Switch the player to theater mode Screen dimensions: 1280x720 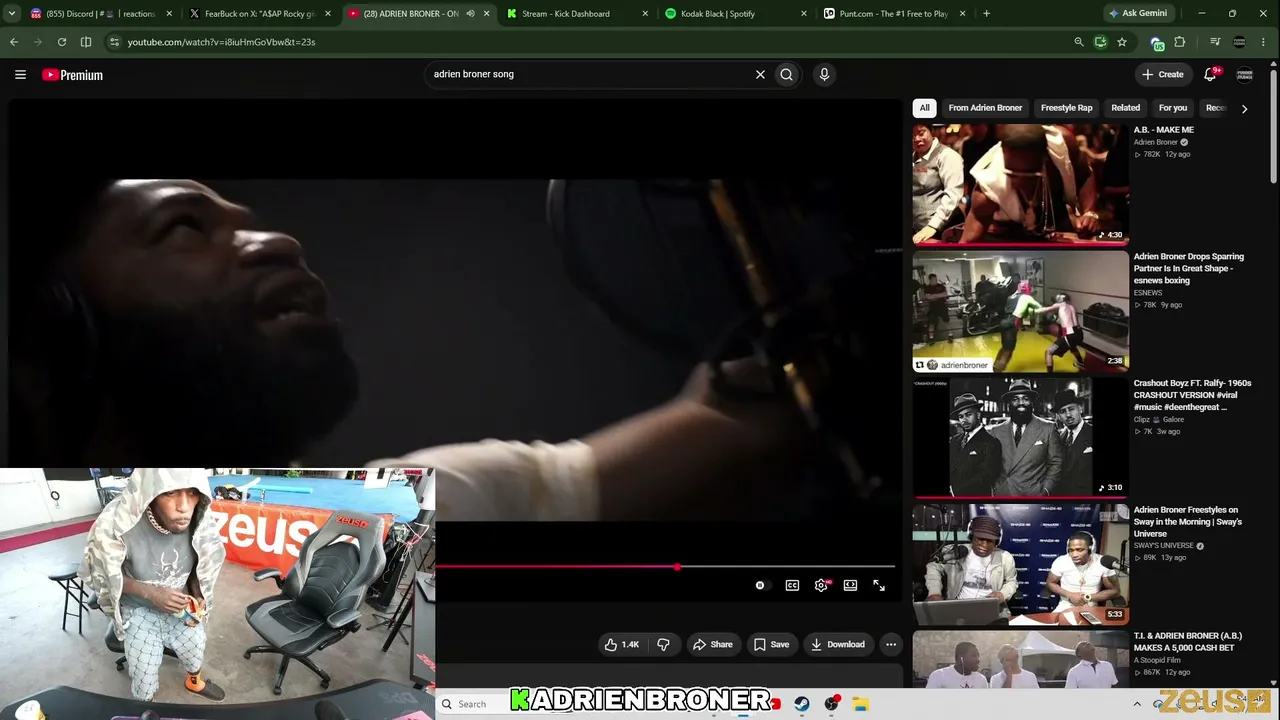tap(850, 586)
